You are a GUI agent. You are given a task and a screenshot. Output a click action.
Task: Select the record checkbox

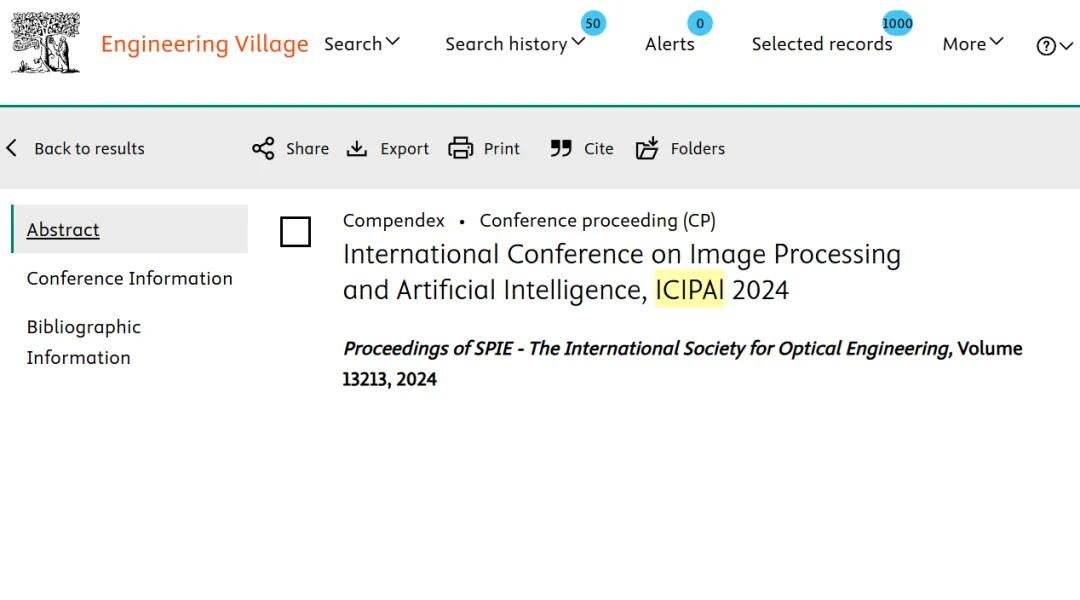(295, 232)
